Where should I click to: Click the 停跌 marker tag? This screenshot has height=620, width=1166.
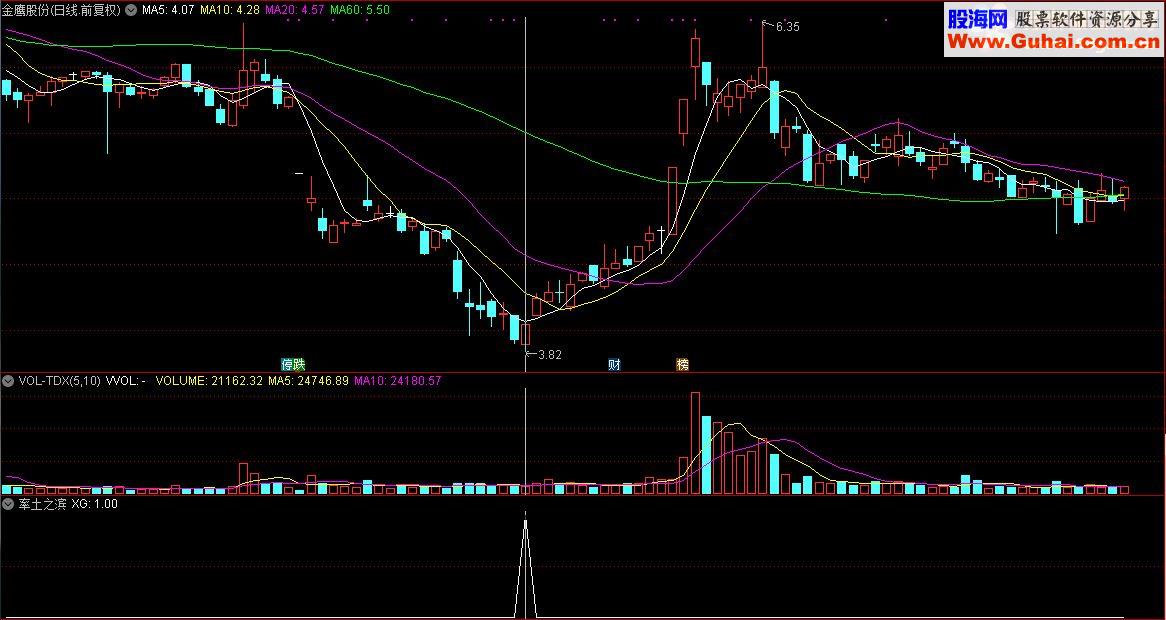coord(293,365)
